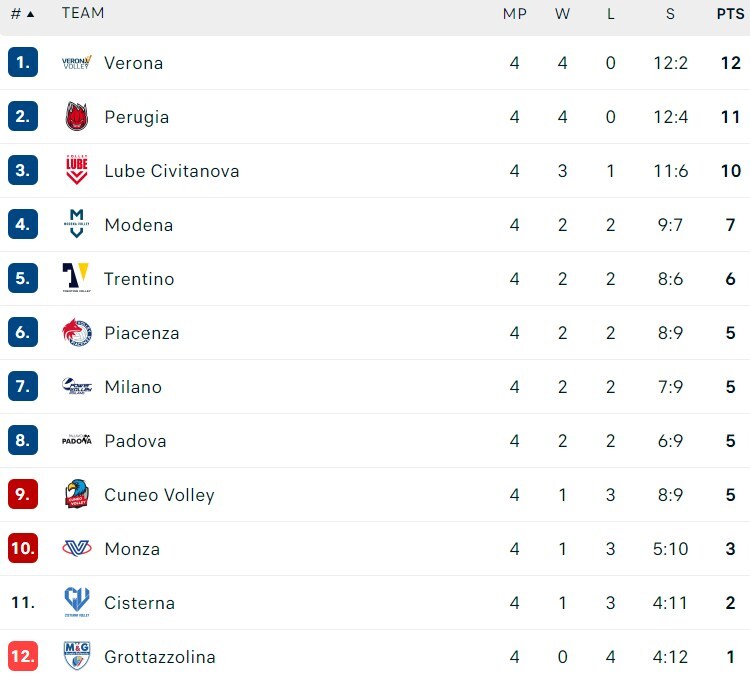
Task: Click the red rank 12 badge
Action: pyautogui.click(x=23, y=657)
